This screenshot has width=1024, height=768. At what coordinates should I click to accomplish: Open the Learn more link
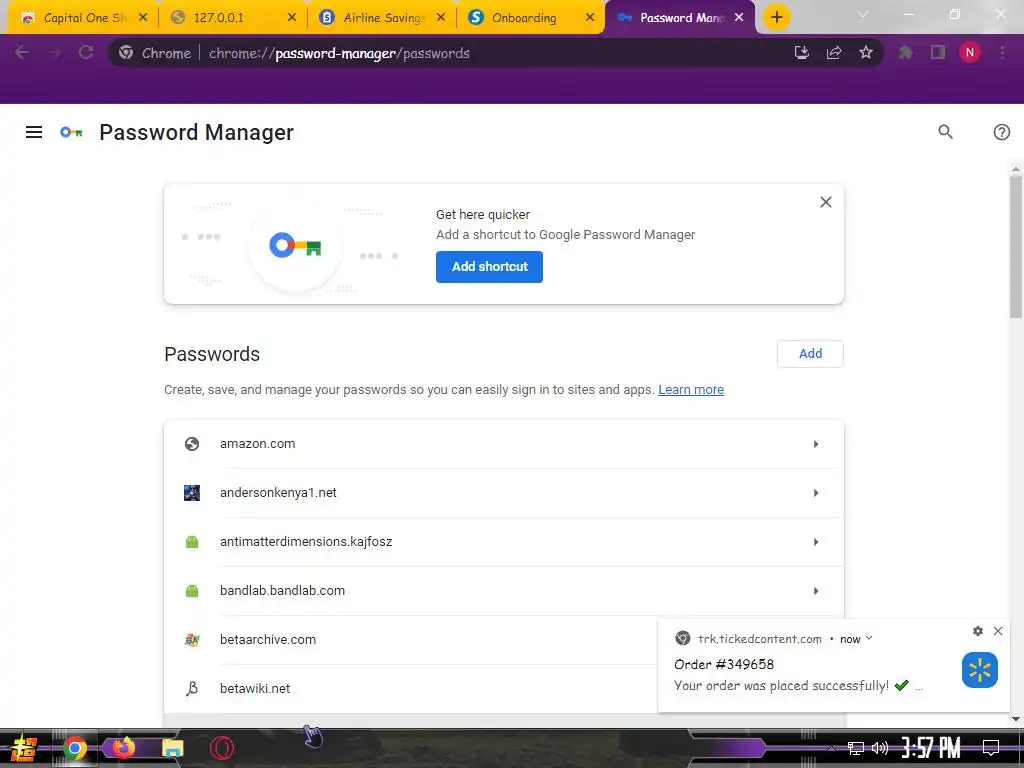coord(690,390)
